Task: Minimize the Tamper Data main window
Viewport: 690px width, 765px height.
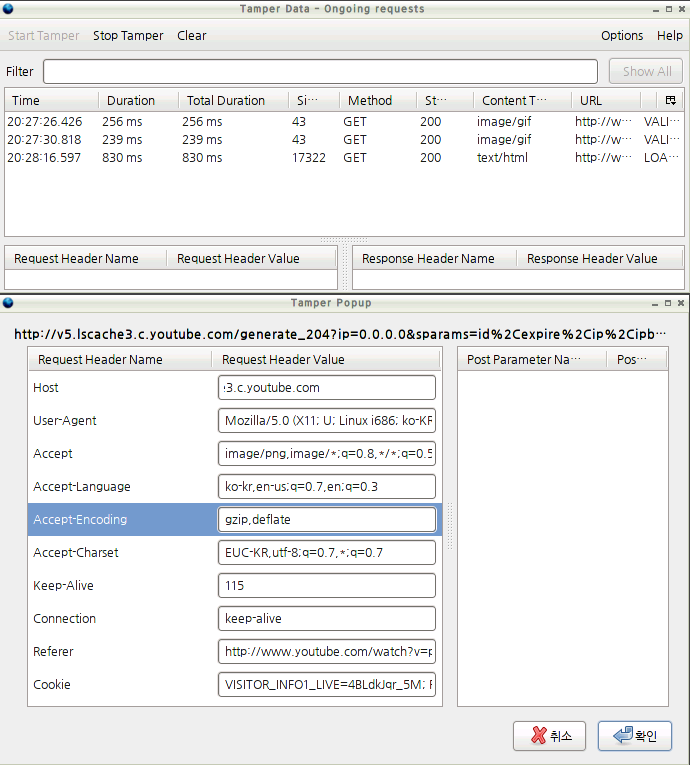Action: coord(656,9)
